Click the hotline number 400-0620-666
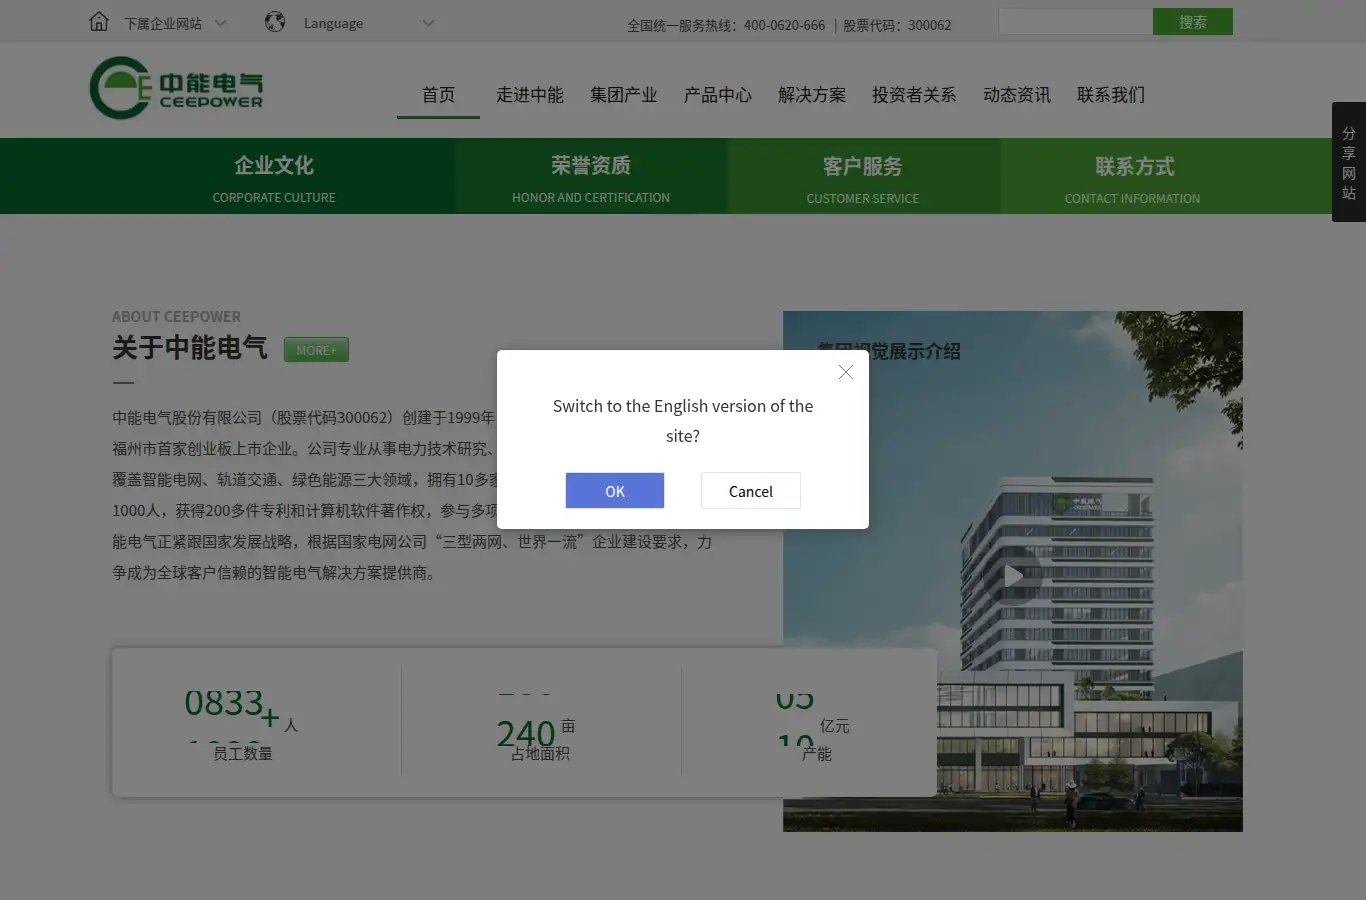The image size is (1366, 900). pos(784,25)
